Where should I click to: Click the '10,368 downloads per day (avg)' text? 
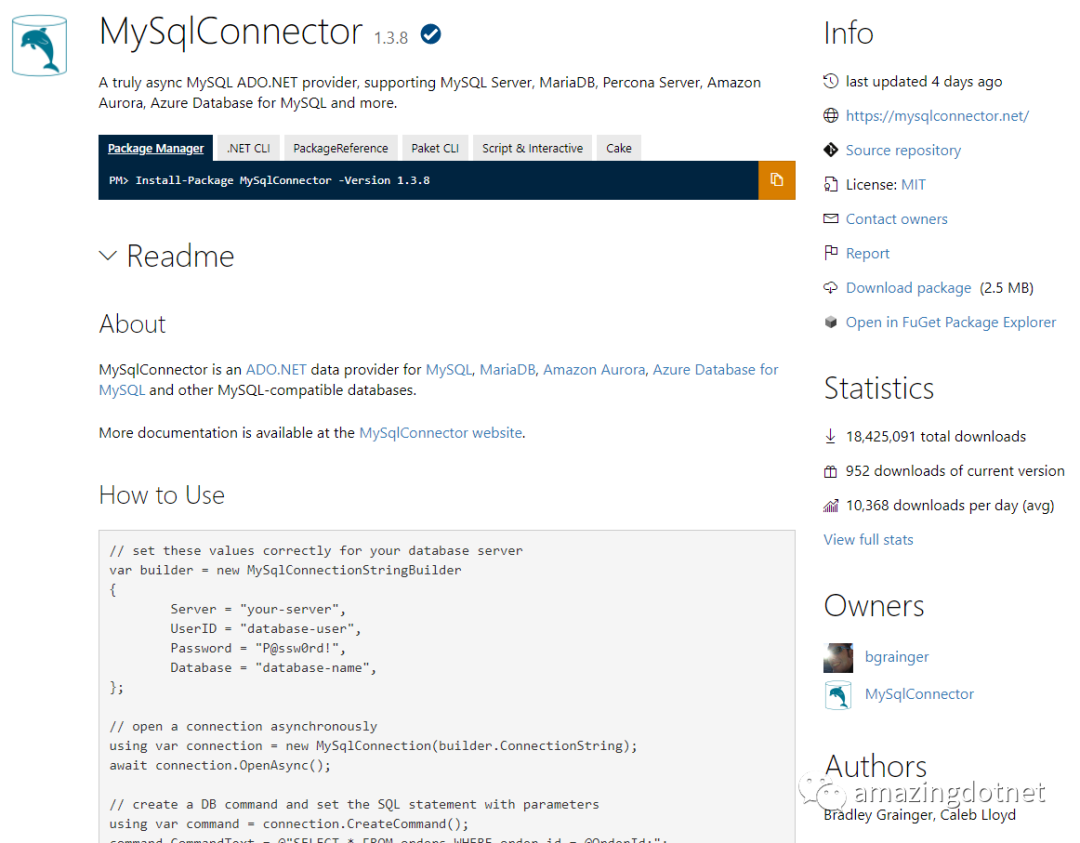coord(950,506)
